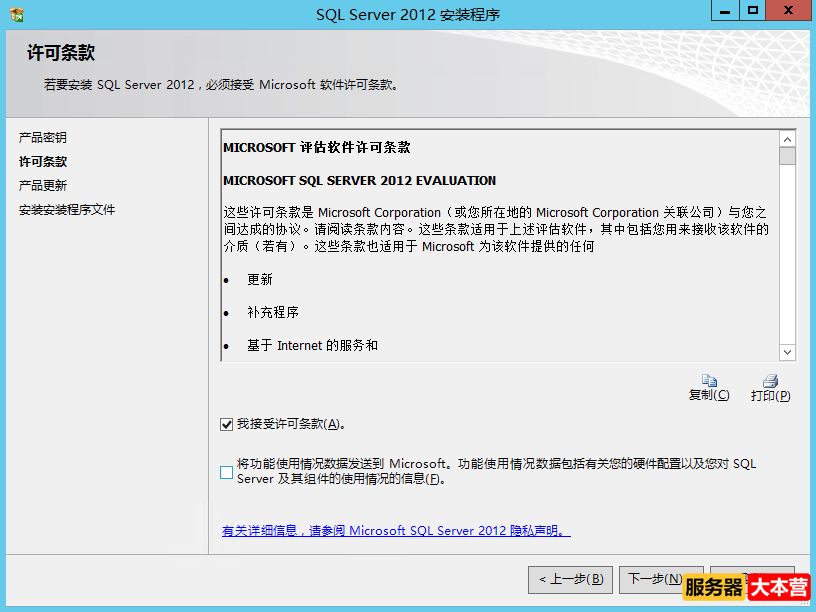This screenshot has height=612, width=816.
Task: Click the 更新 bullet in the license text
Action: 260,279
